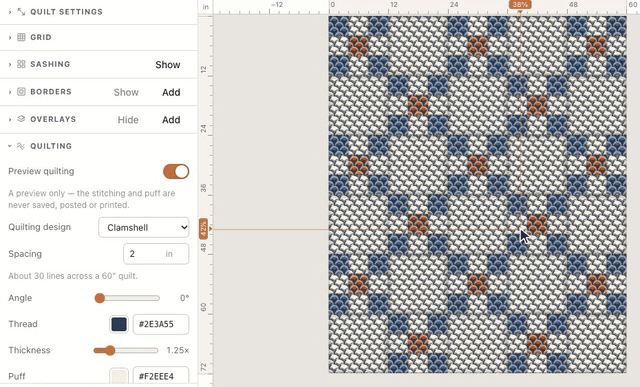Open the Quilting design Clamshell dropdown
This screenshot has width=640, height=387.
coord(144,227)
